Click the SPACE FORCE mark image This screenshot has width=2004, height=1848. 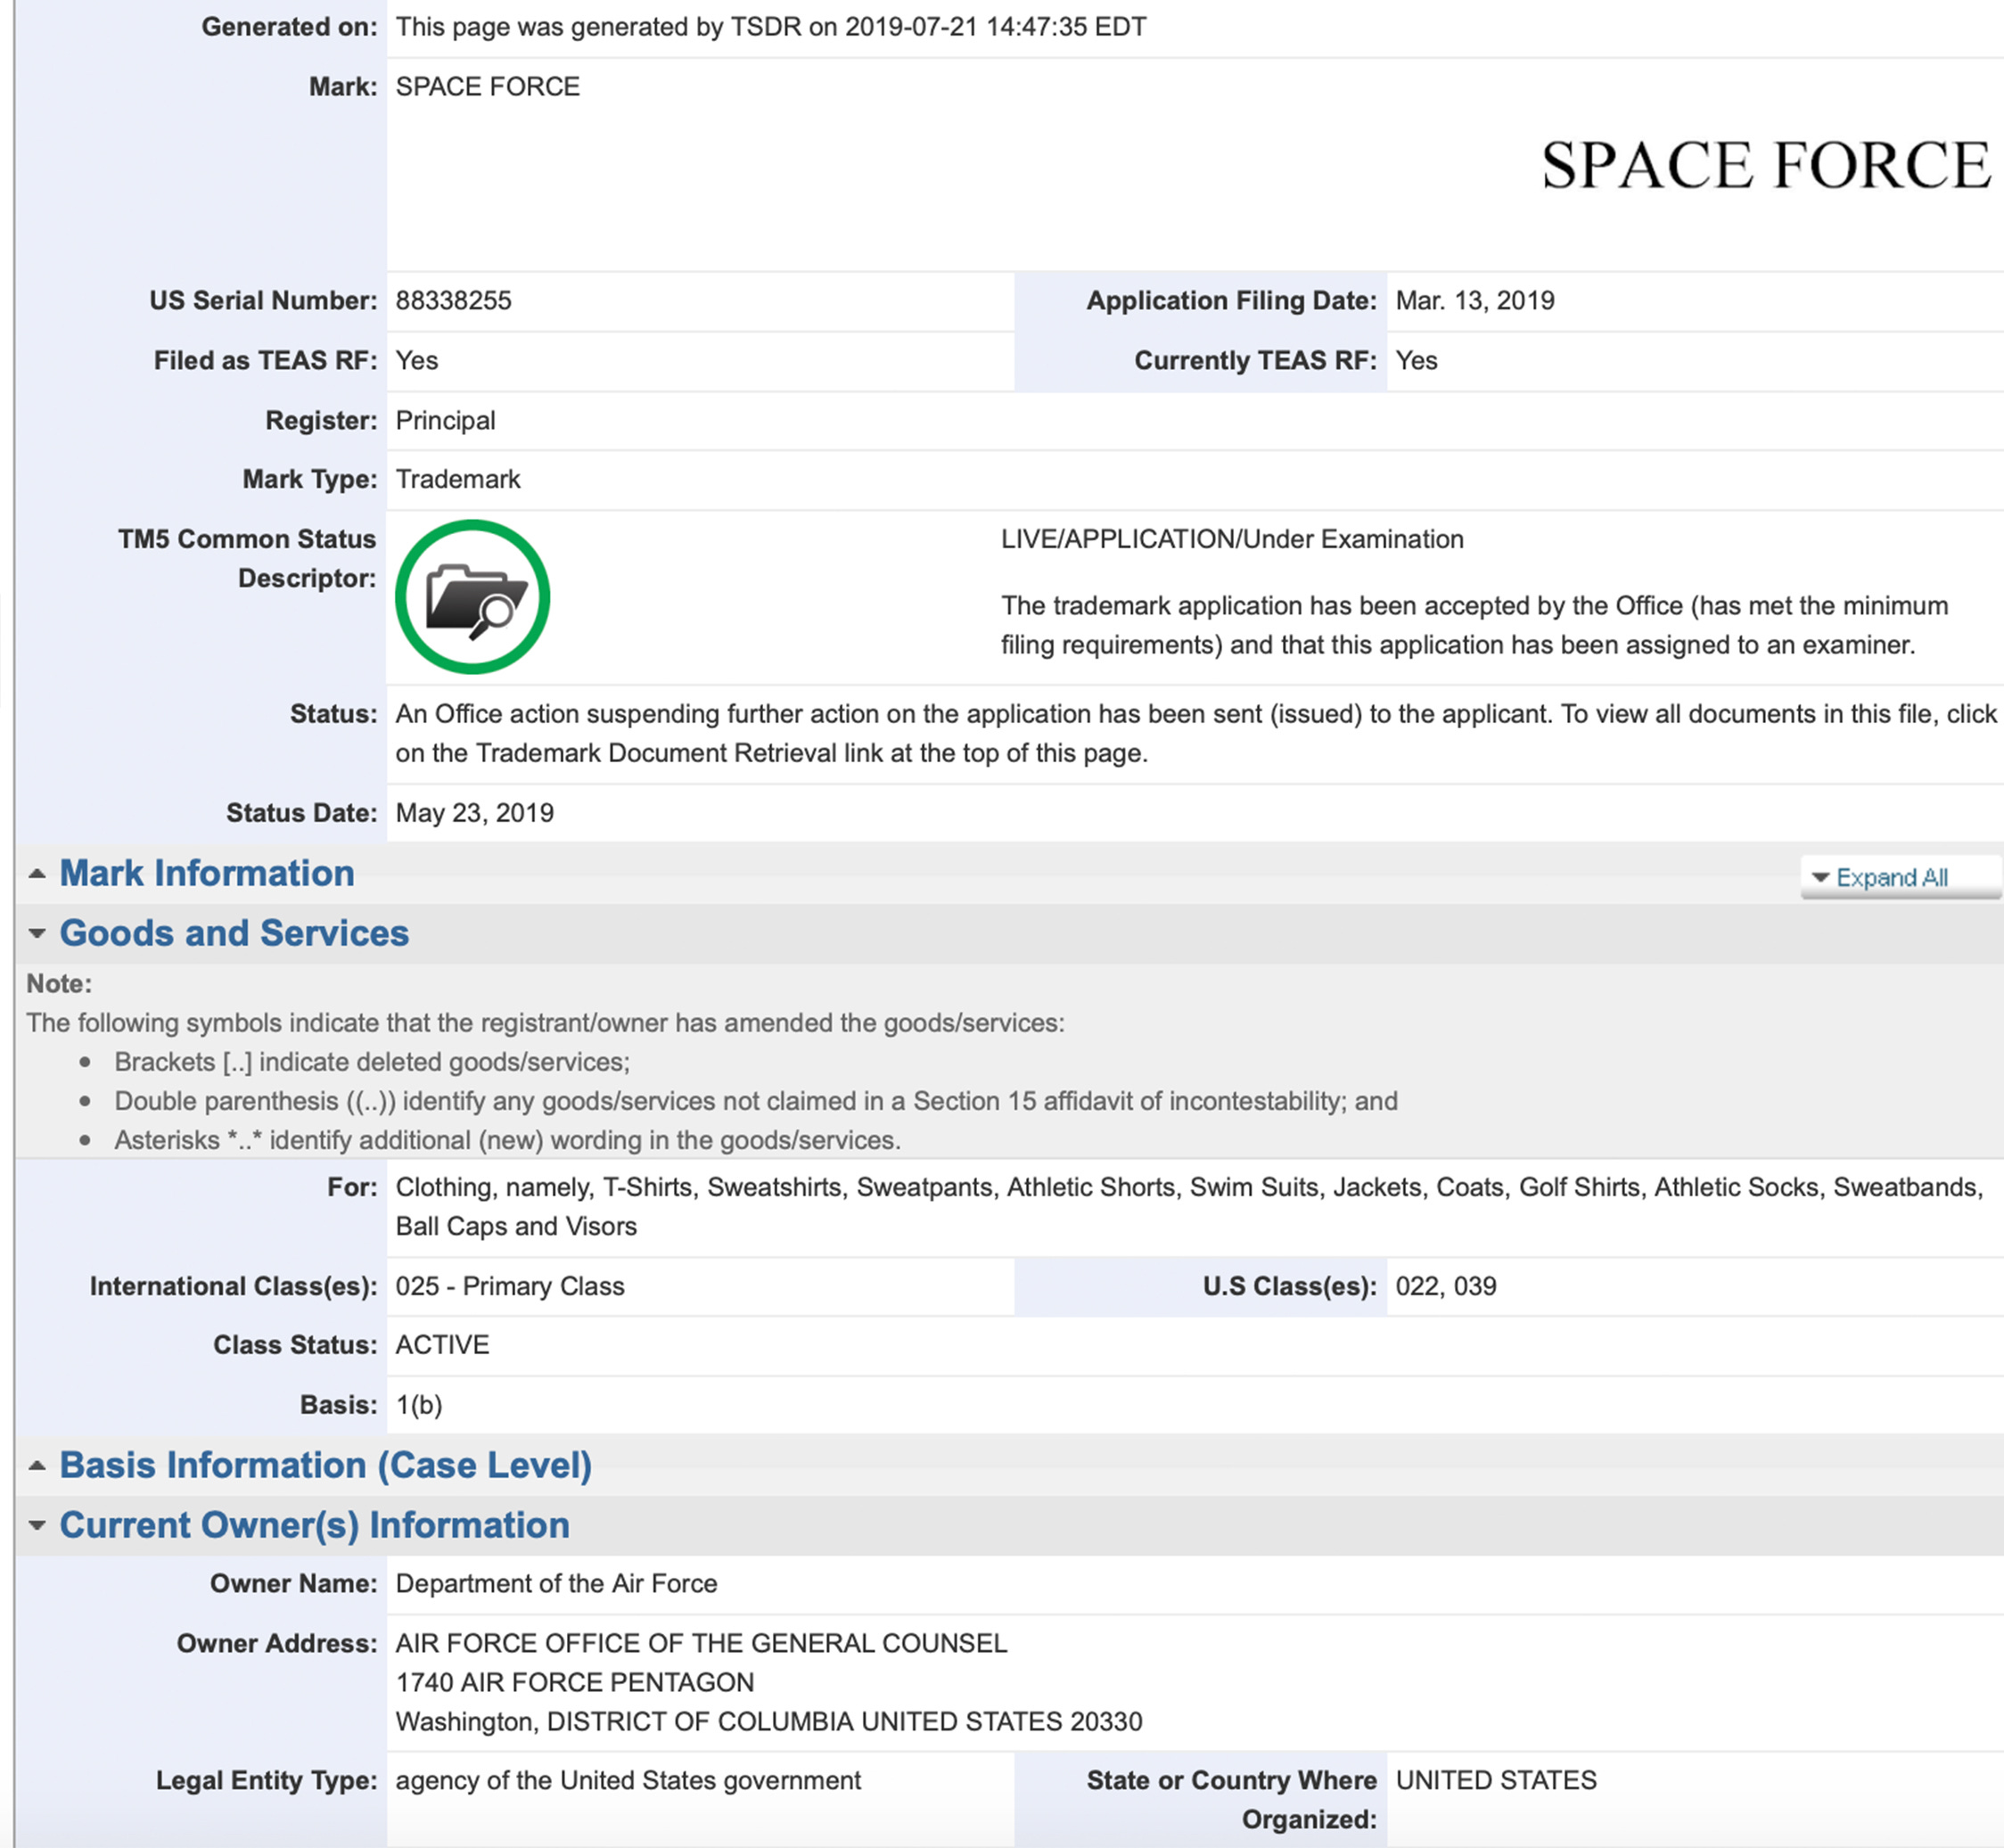pos(1766,165)
